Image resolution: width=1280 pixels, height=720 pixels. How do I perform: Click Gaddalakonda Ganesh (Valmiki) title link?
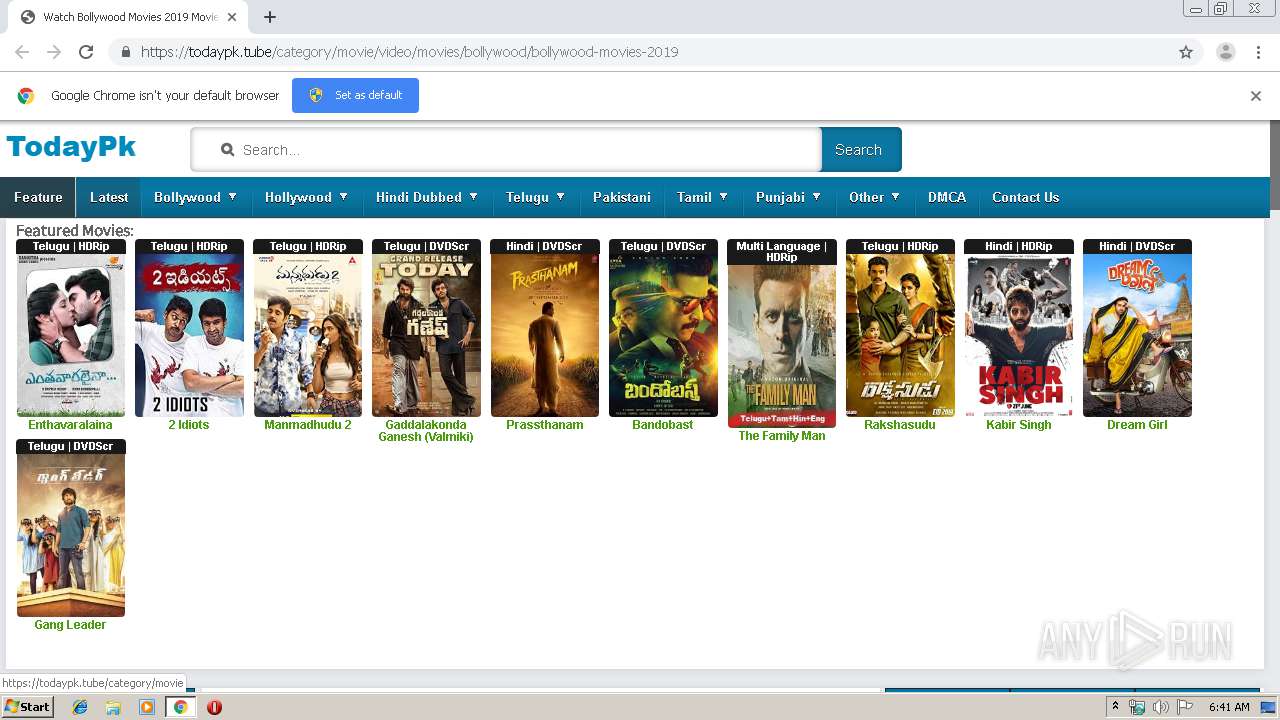[426, 431]
